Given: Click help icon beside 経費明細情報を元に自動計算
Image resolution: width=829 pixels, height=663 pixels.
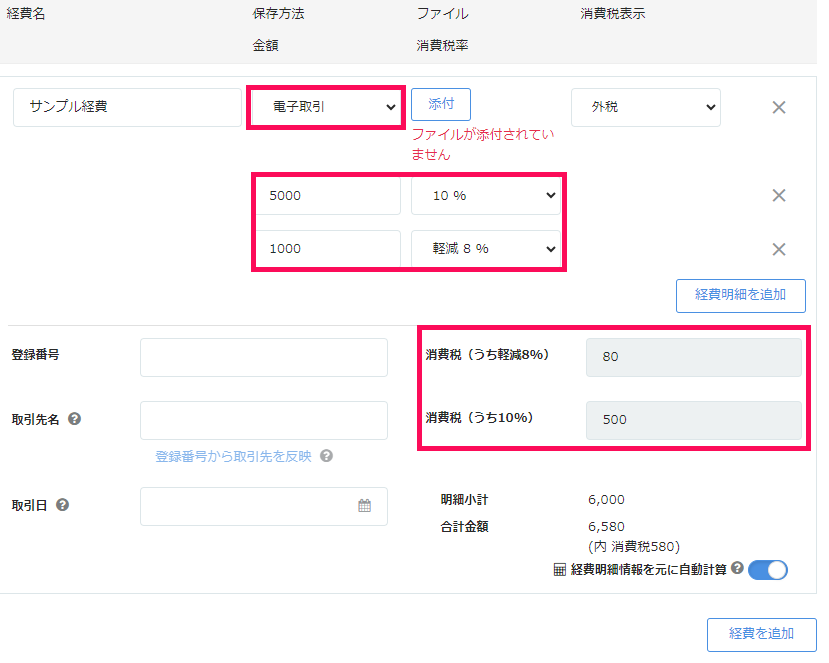Looking at the screenshot, I should 737,568.
